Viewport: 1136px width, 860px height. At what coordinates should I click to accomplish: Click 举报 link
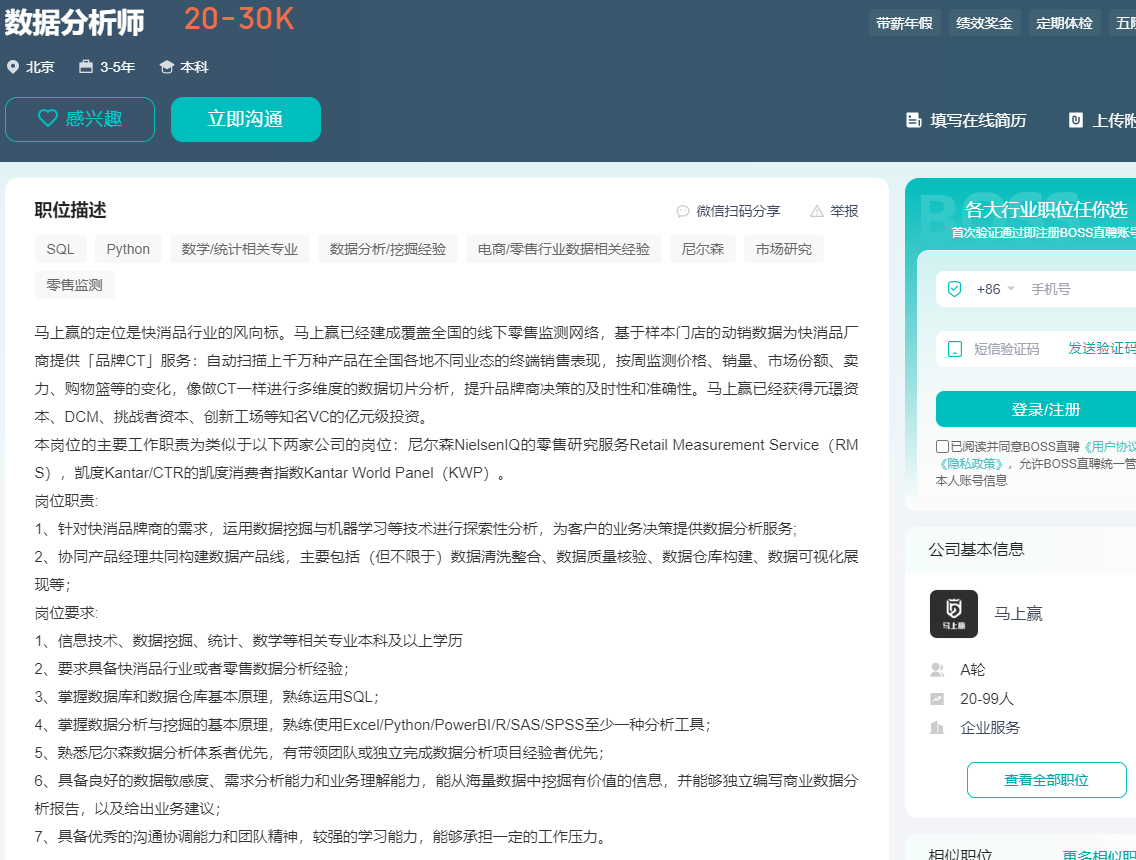click(x=844, y=212)
